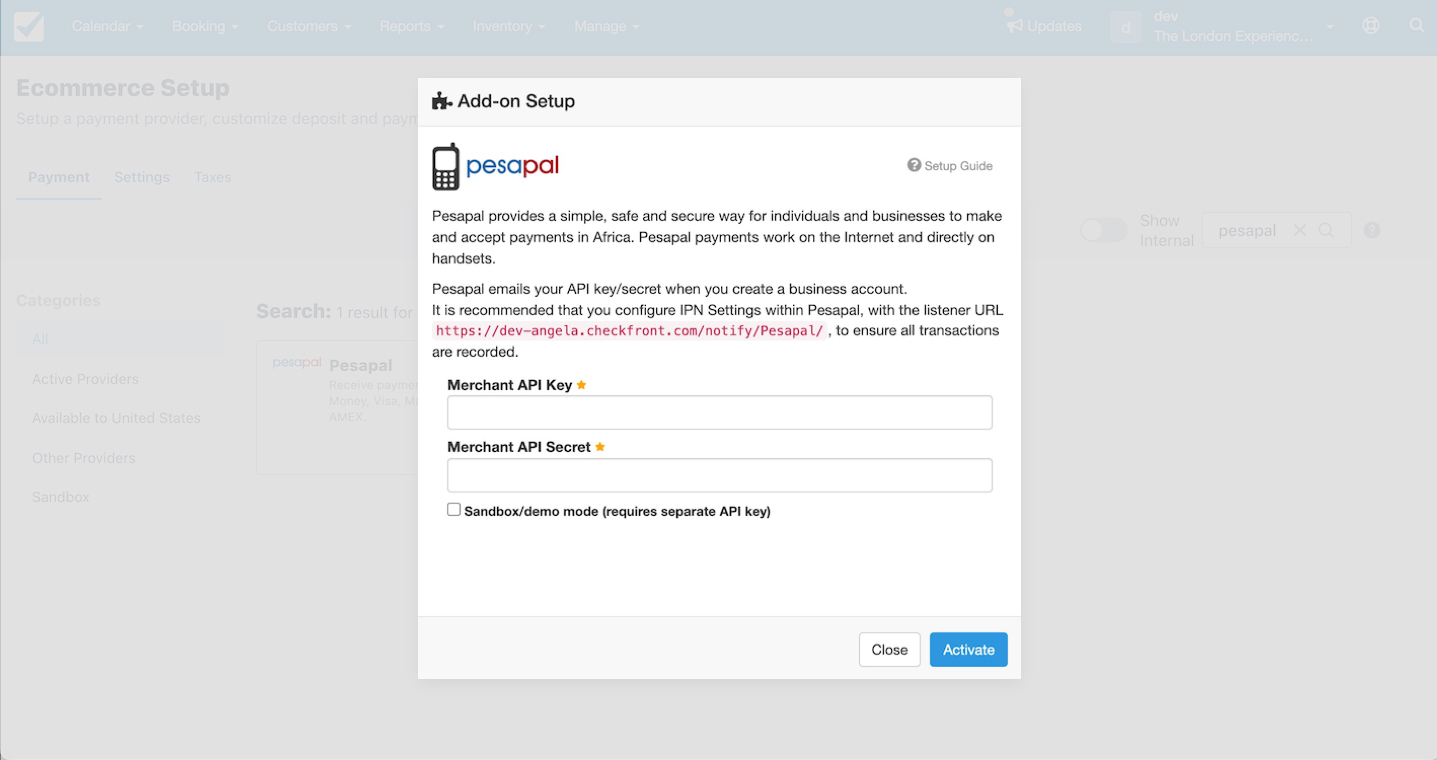Open the Setup Guide link
The width and height of the screenshot is (1437, 760).
tap(950, 165)
